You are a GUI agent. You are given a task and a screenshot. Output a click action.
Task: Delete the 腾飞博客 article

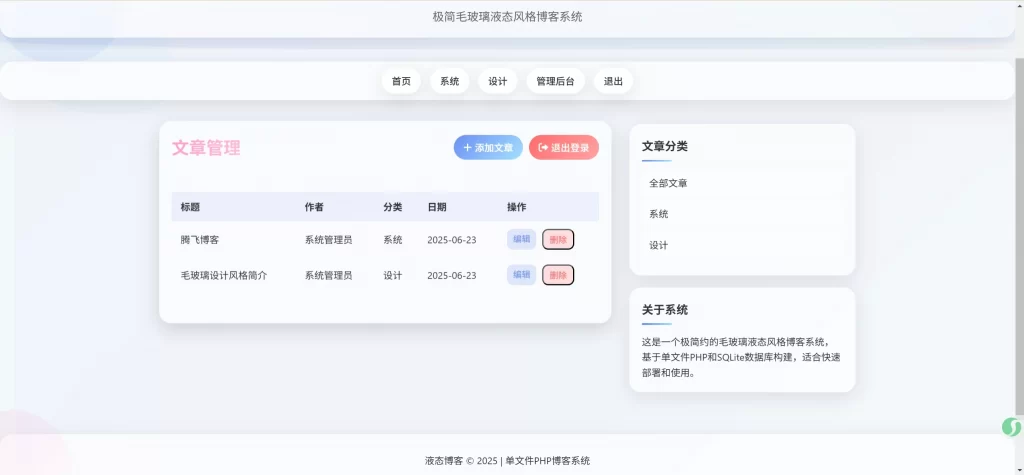tap(558, 239)
